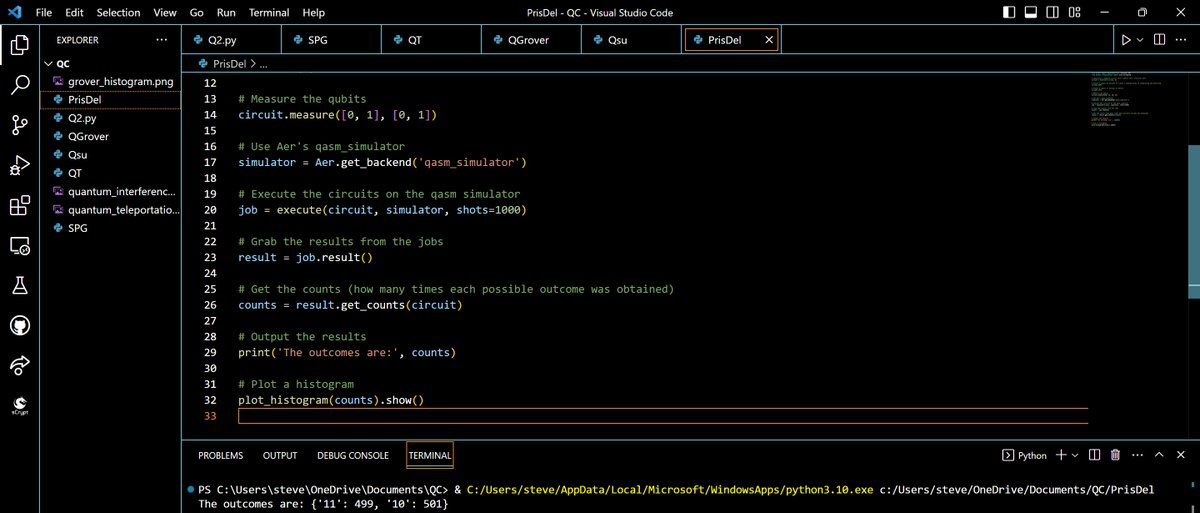Open the Run and Debug view
Screen dimensions: 1200x513
20,165
